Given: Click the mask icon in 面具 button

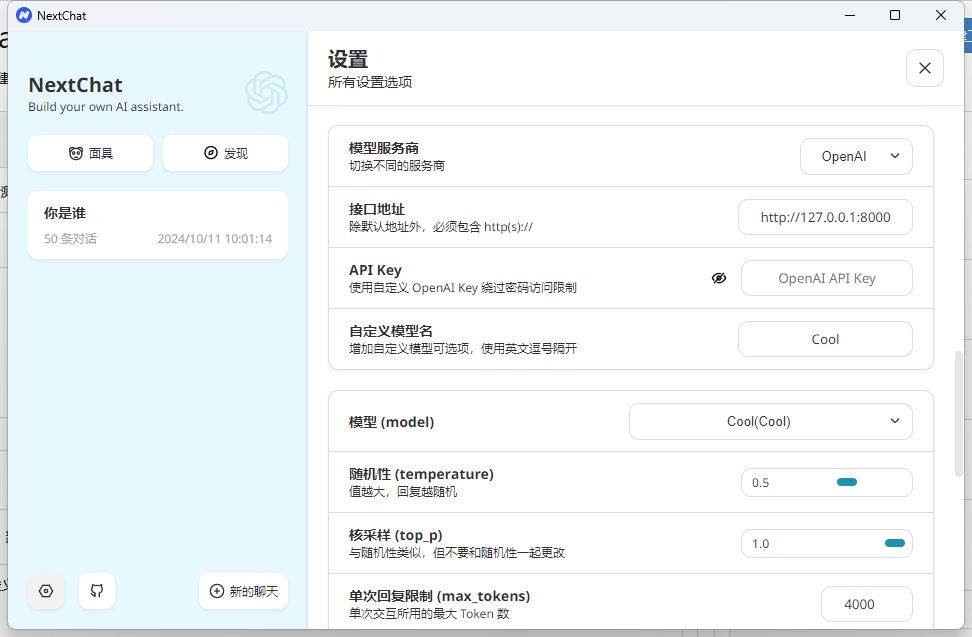Looking at the screenshot, I should click(76, 153).
